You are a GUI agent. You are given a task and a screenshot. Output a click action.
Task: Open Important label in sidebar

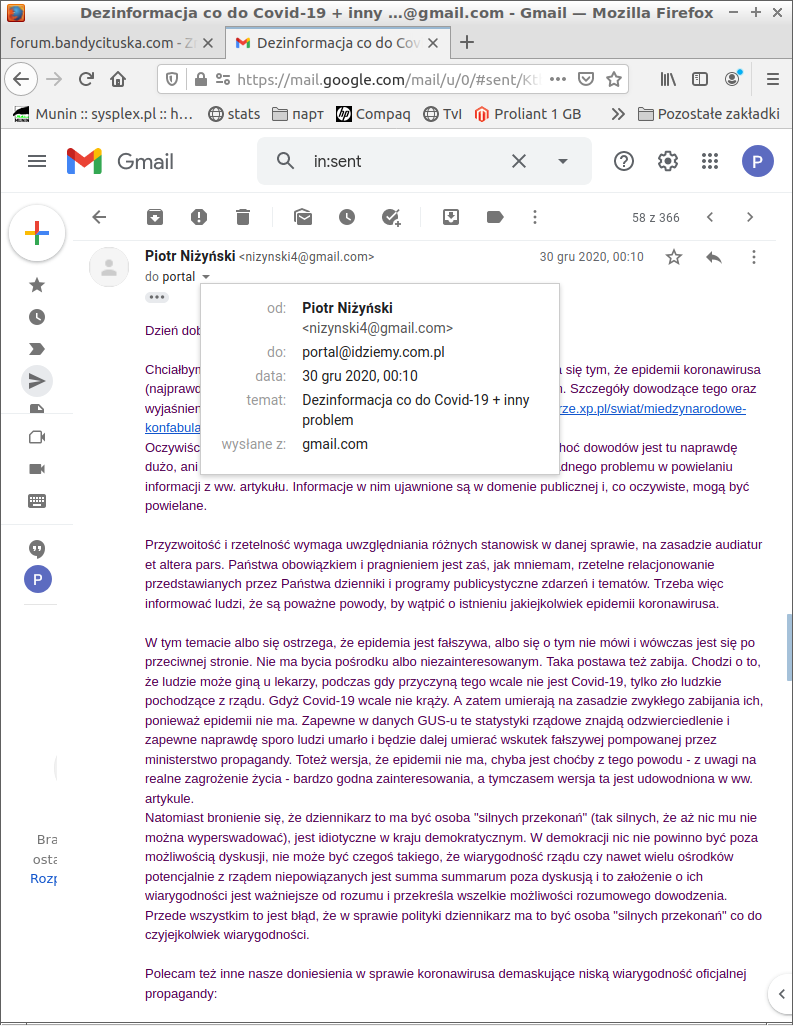coord(37,349)
